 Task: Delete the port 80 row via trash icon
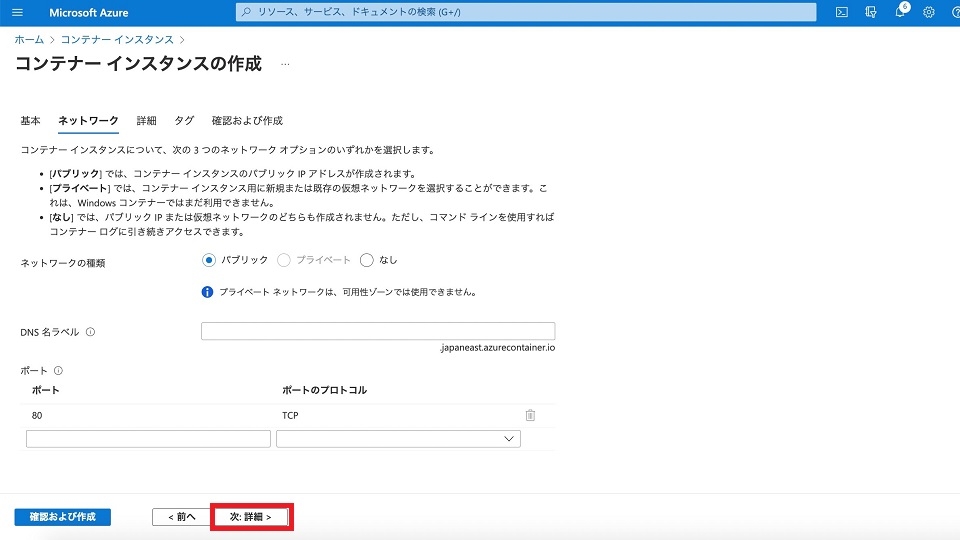pos(530,415)
